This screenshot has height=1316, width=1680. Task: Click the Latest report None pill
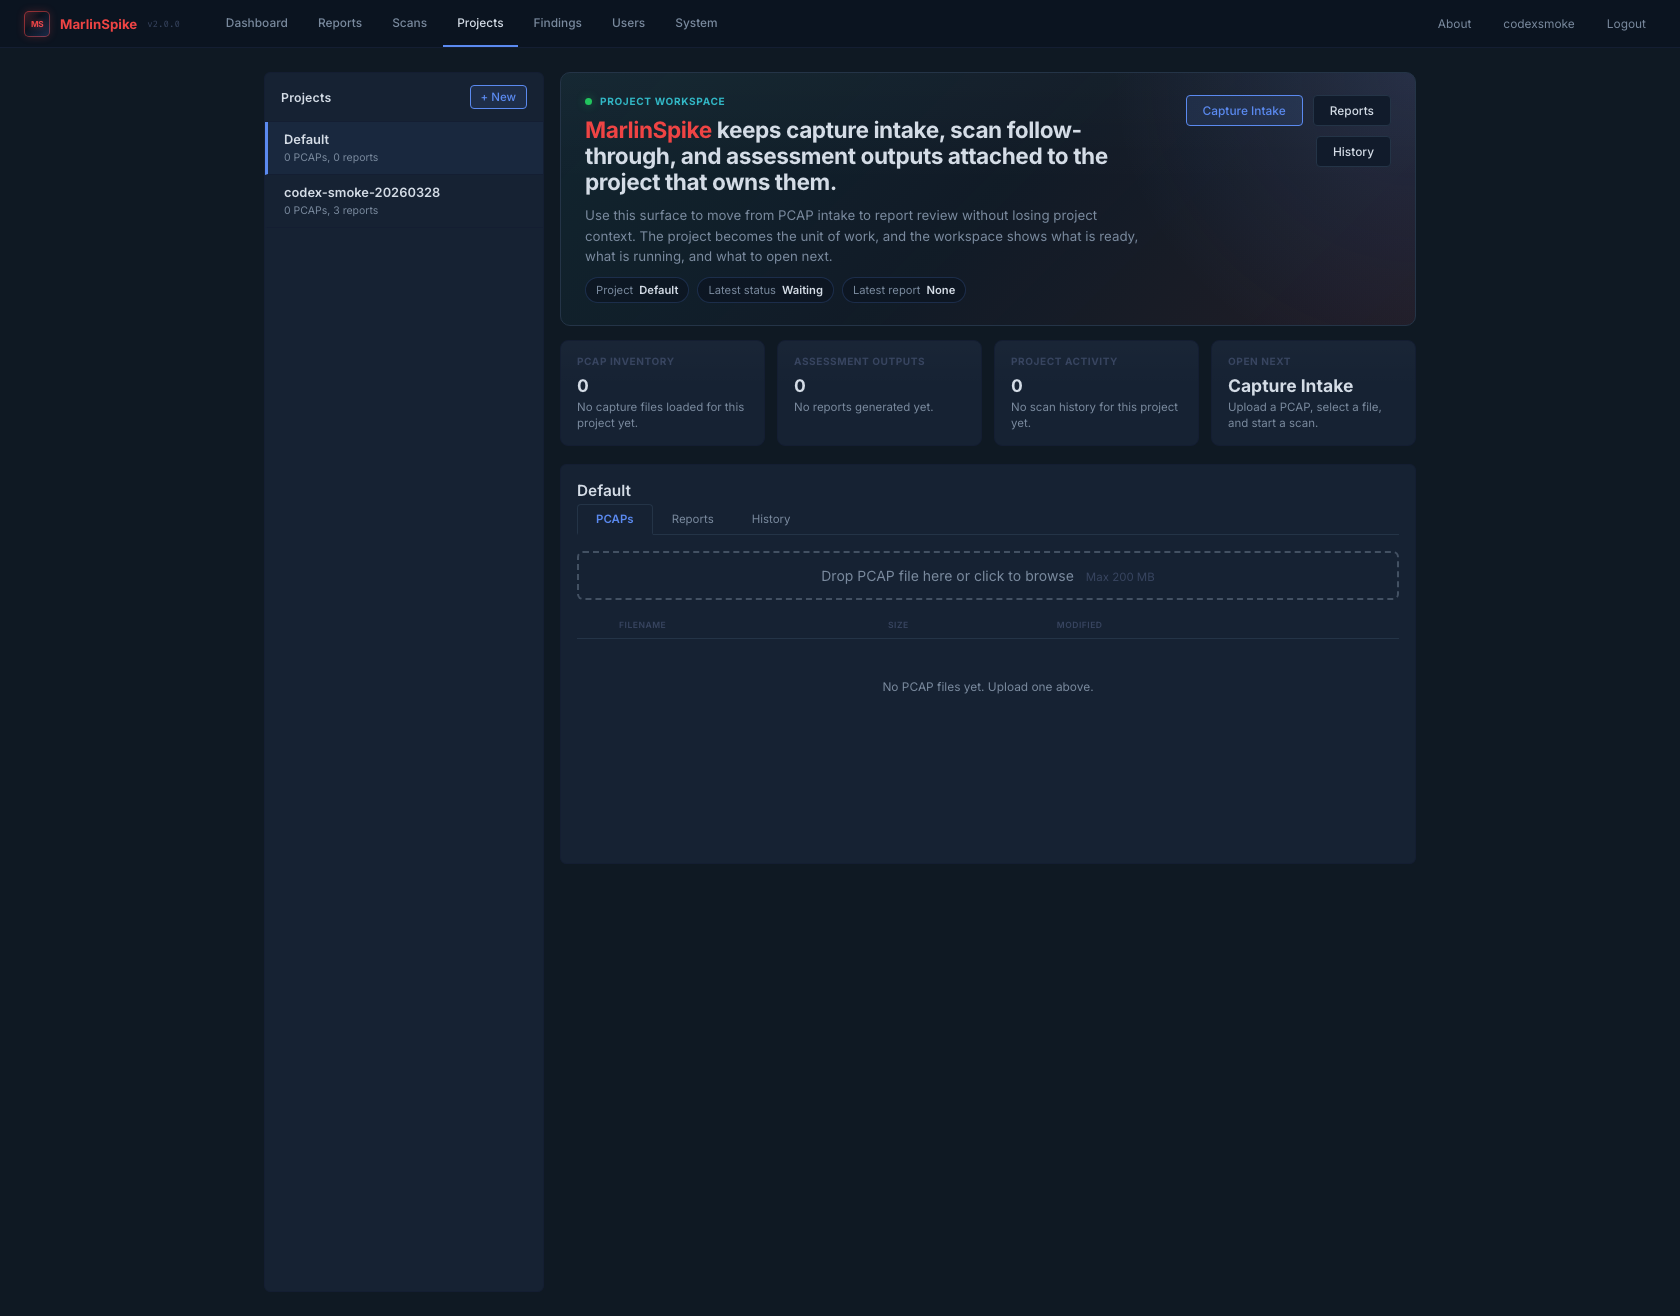pyautogui.click(x=904, y=290)
